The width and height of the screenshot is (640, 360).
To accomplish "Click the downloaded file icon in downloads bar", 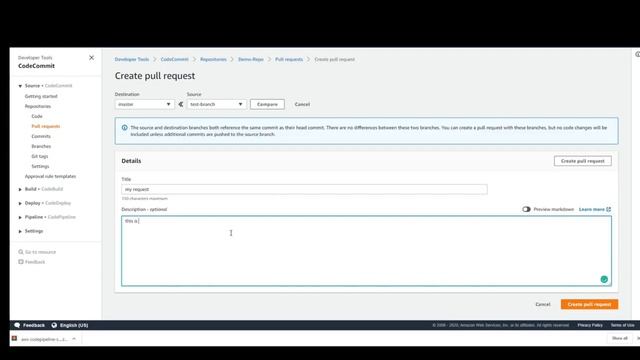I will coord(15,338).
